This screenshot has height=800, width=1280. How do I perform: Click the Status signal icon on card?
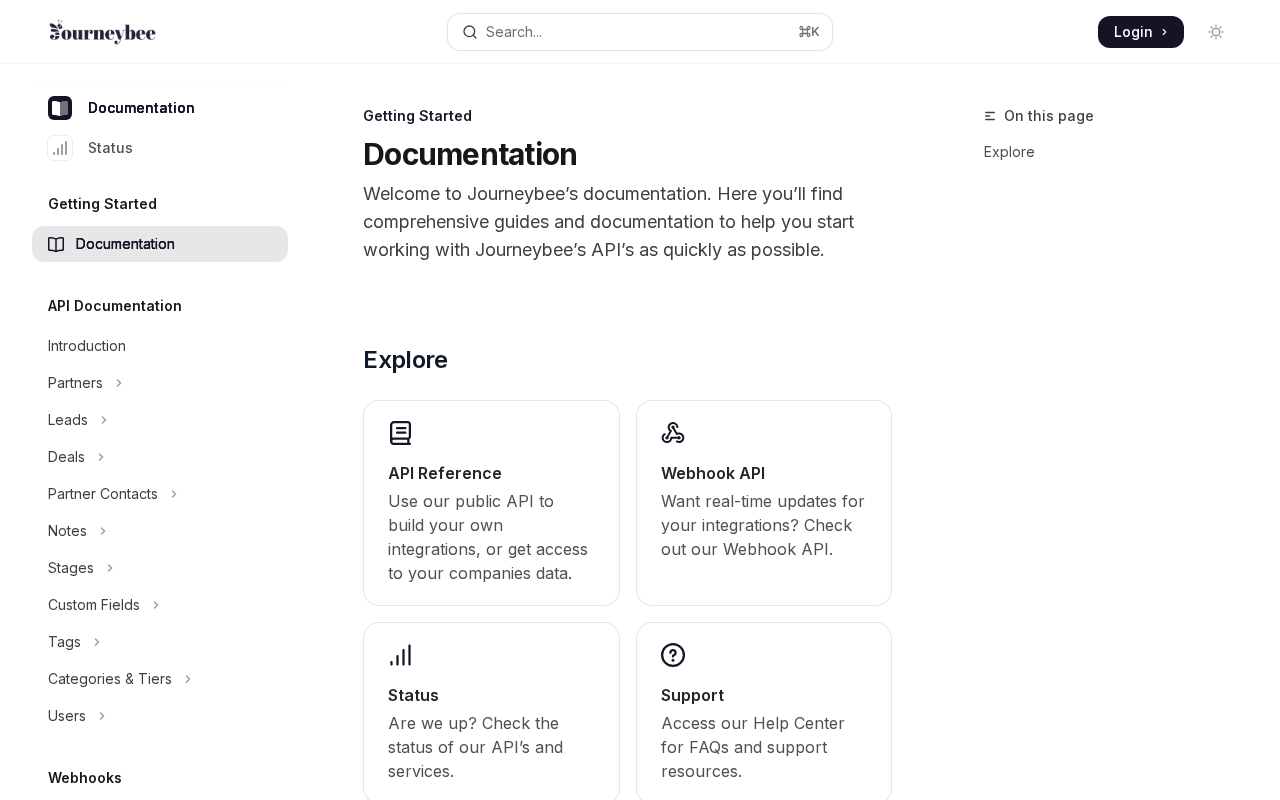(400, 655)
